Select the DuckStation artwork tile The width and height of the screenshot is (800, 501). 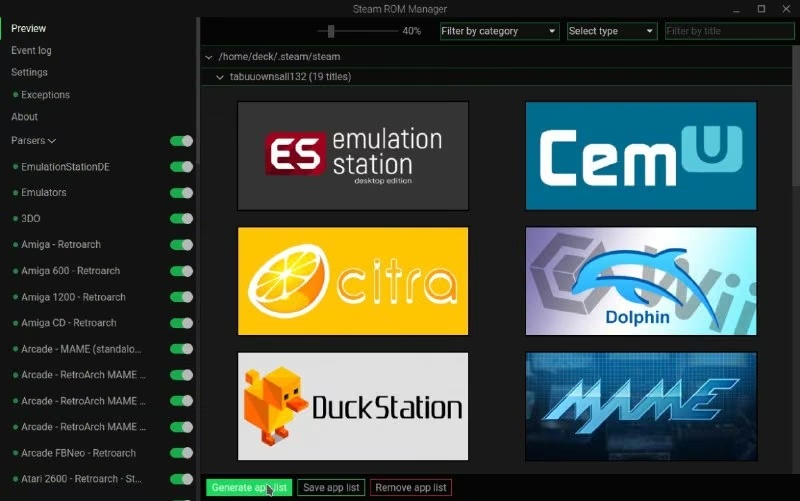pos(353,406)
